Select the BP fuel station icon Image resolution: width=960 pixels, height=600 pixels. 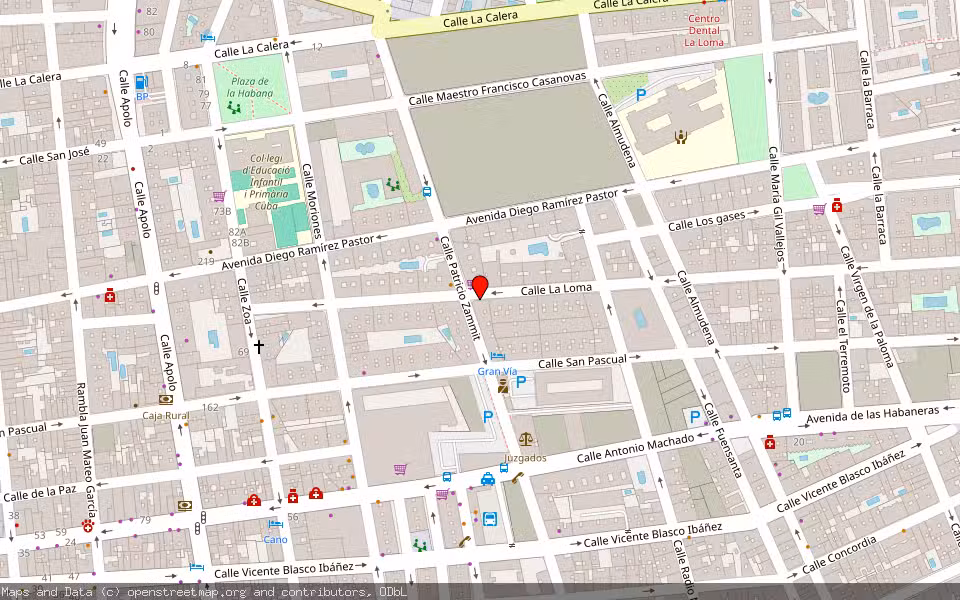click(141, 83)
